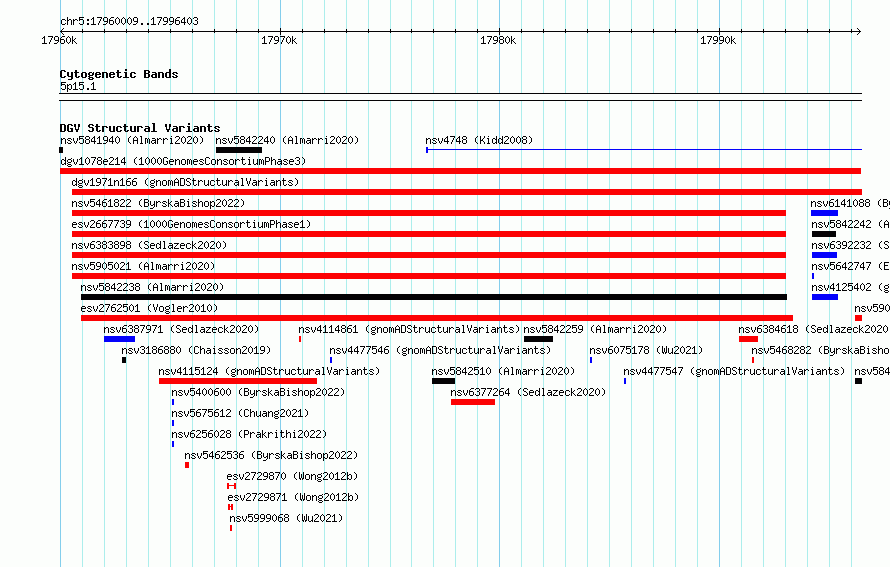Image resolution: width=890 pixels, height=567 pixels.
Task: Select esv2667739 (1000GenomesConsortiumPhase1) label
Action: click(x=191, y=224)
